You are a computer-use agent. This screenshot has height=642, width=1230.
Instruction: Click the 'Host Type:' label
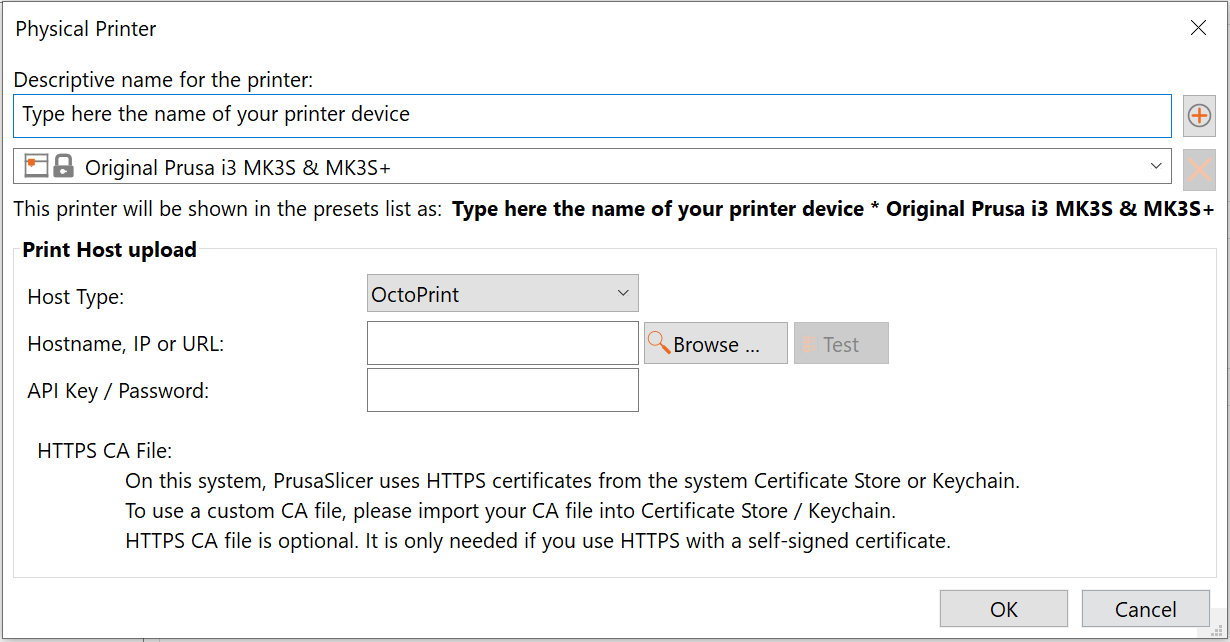point(76,296)
